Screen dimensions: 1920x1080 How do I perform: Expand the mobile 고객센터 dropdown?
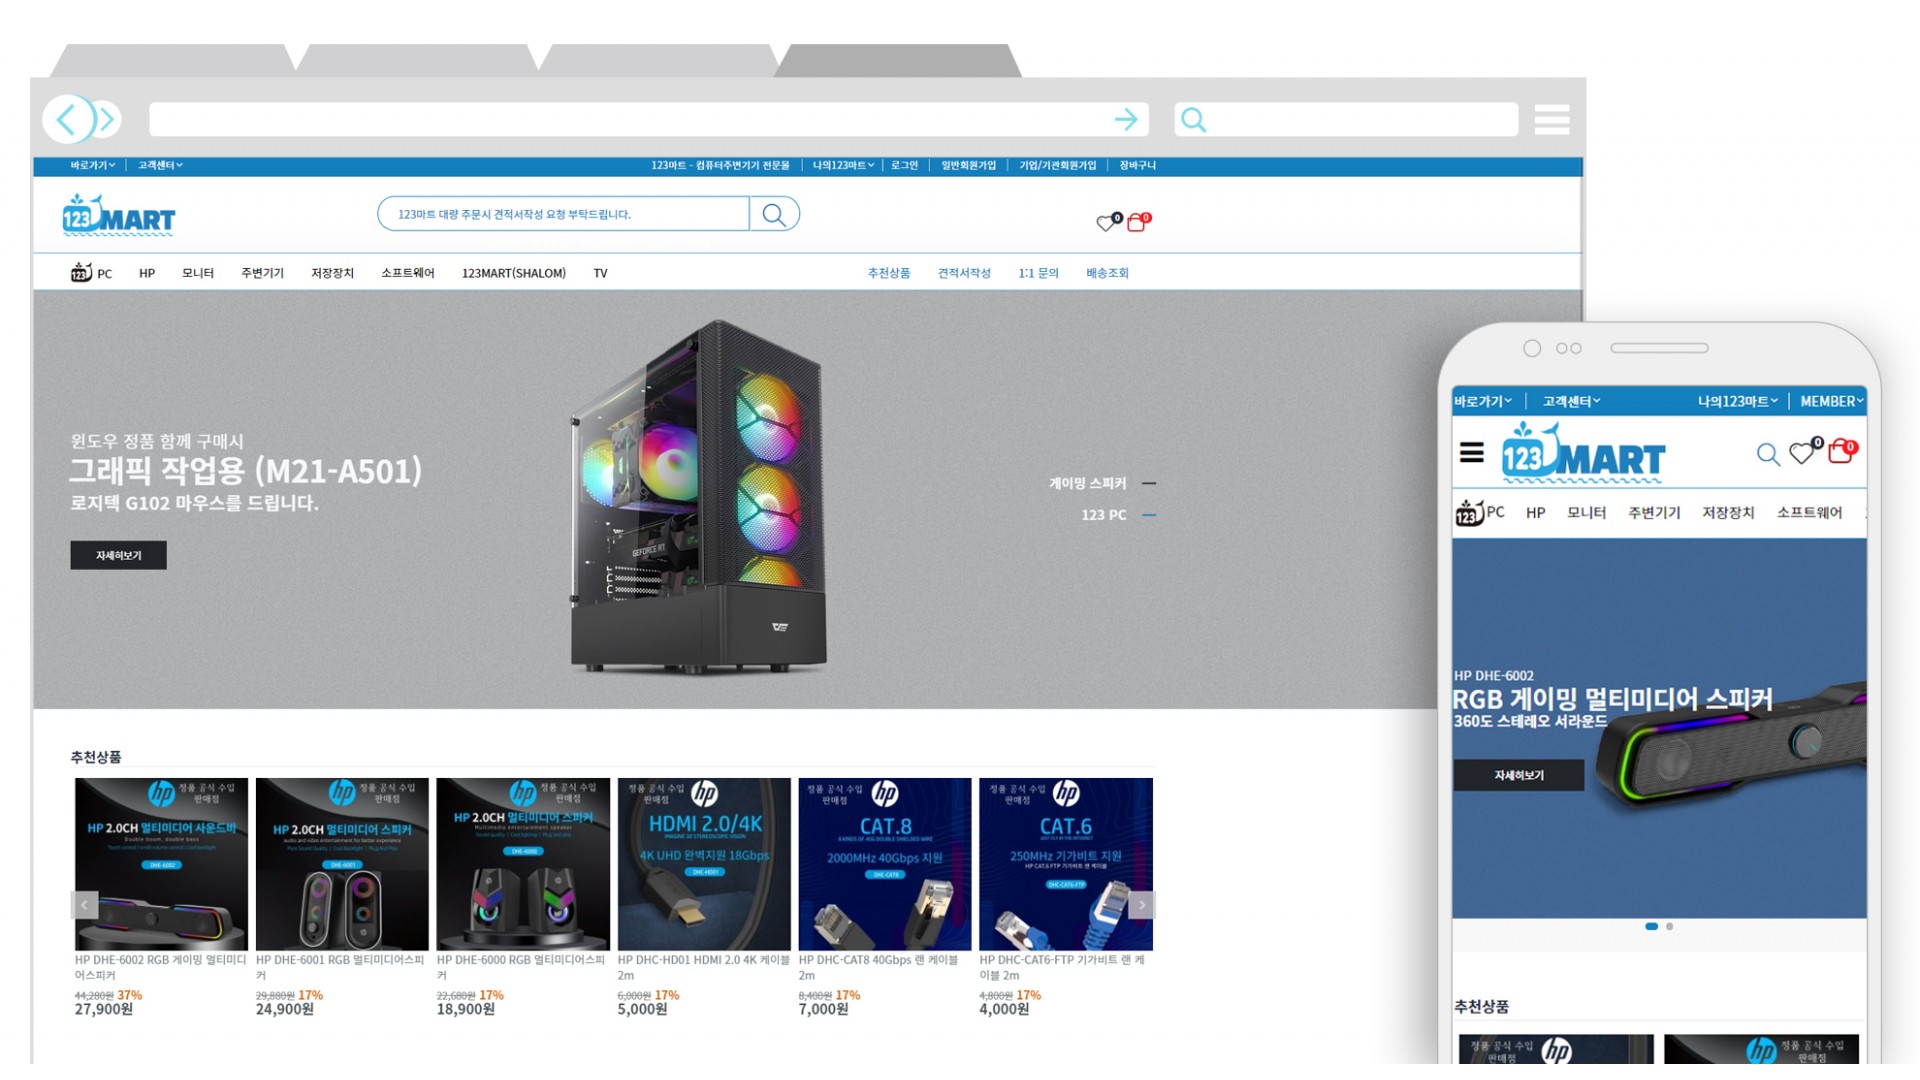(1571, 401)
